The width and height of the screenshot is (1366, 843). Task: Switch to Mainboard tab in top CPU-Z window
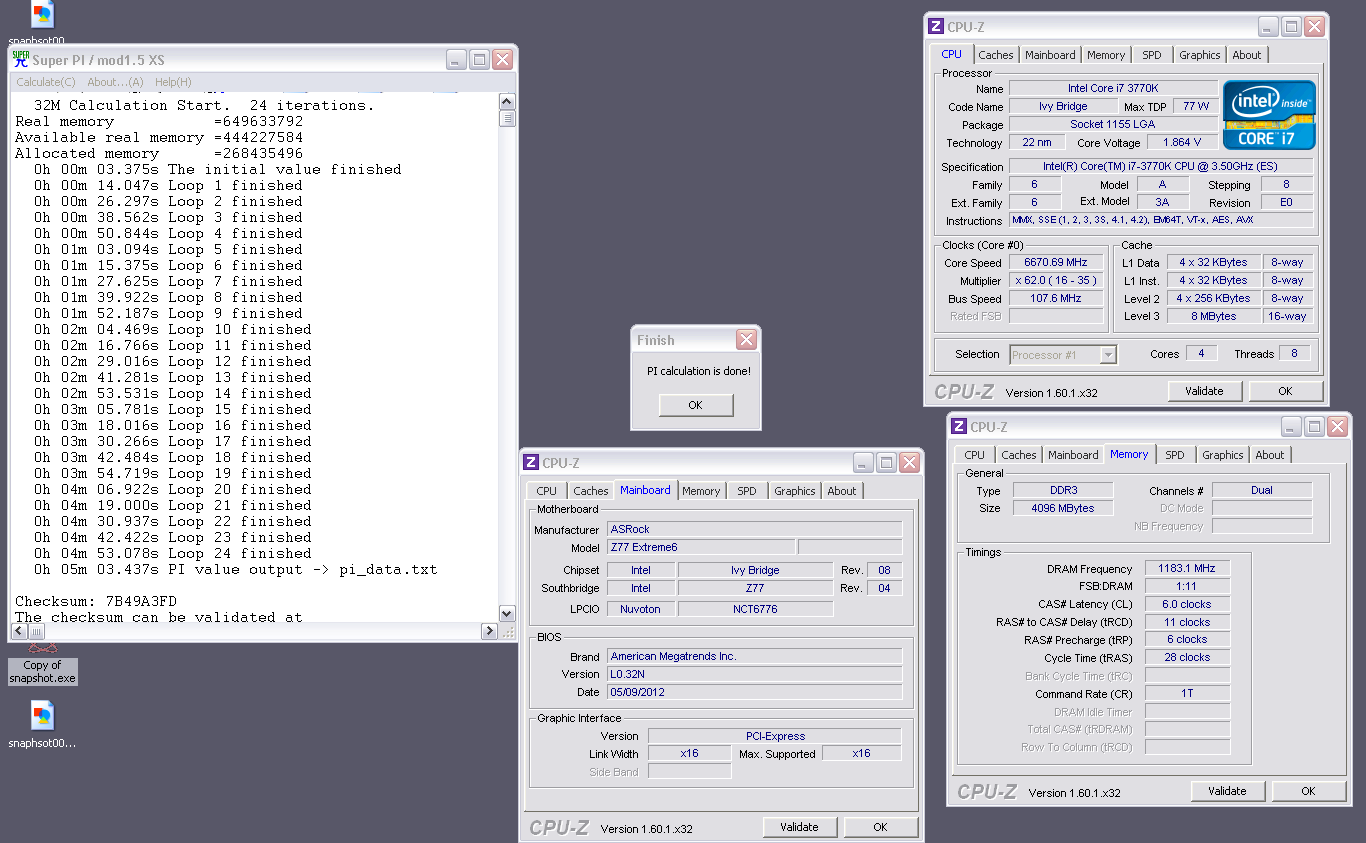(1050, 55)
